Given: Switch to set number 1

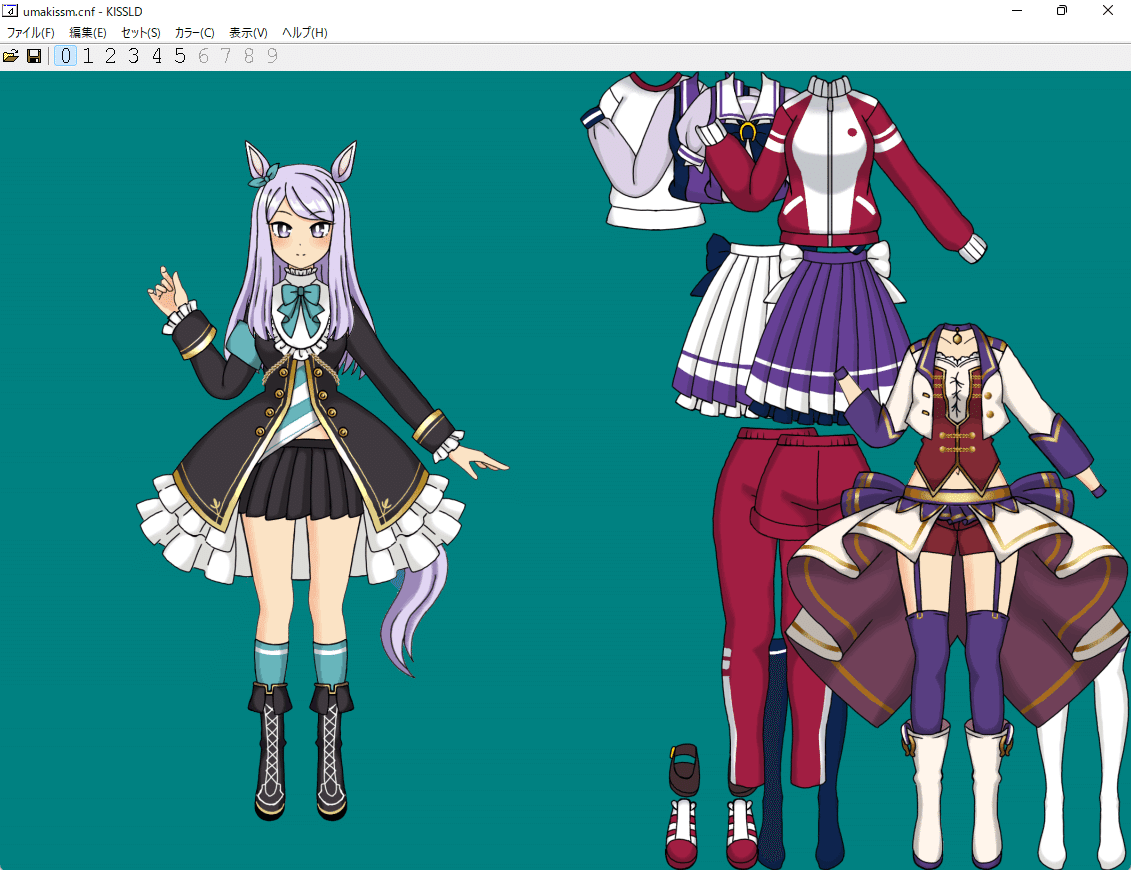Looking at the screenshot, I should (88, 56).
